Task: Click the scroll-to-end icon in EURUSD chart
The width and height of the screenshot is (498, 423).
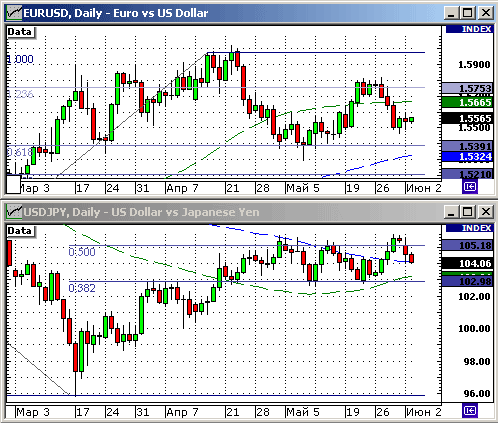Action: tap(470, 186)
